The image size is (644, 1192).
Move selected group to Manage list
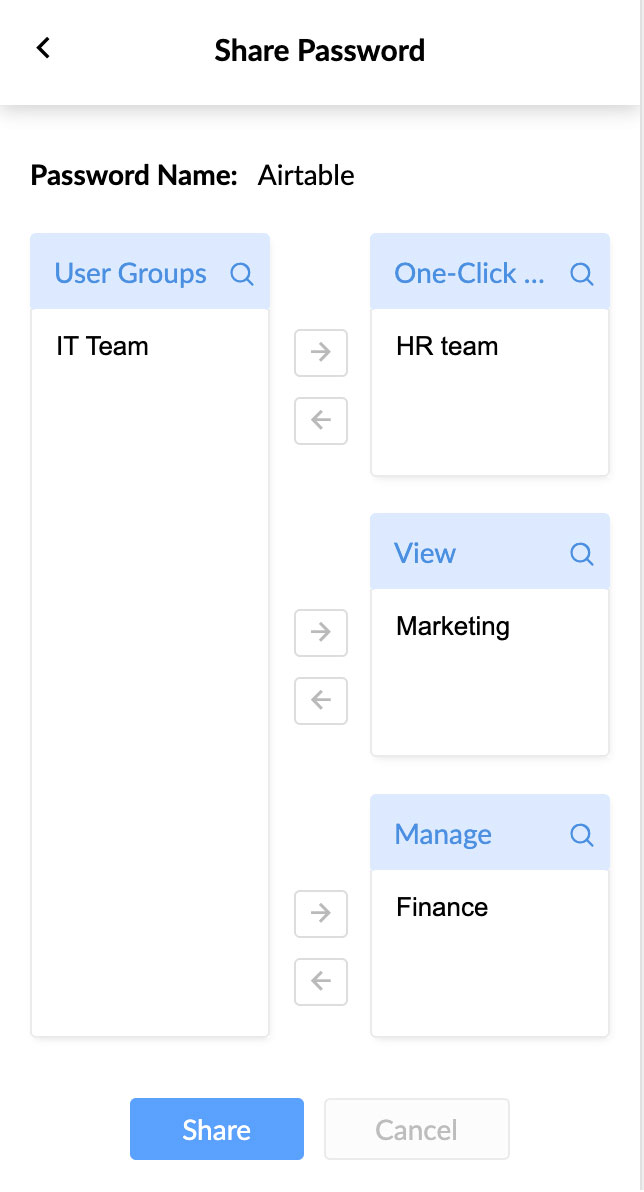tap(321, 914)
